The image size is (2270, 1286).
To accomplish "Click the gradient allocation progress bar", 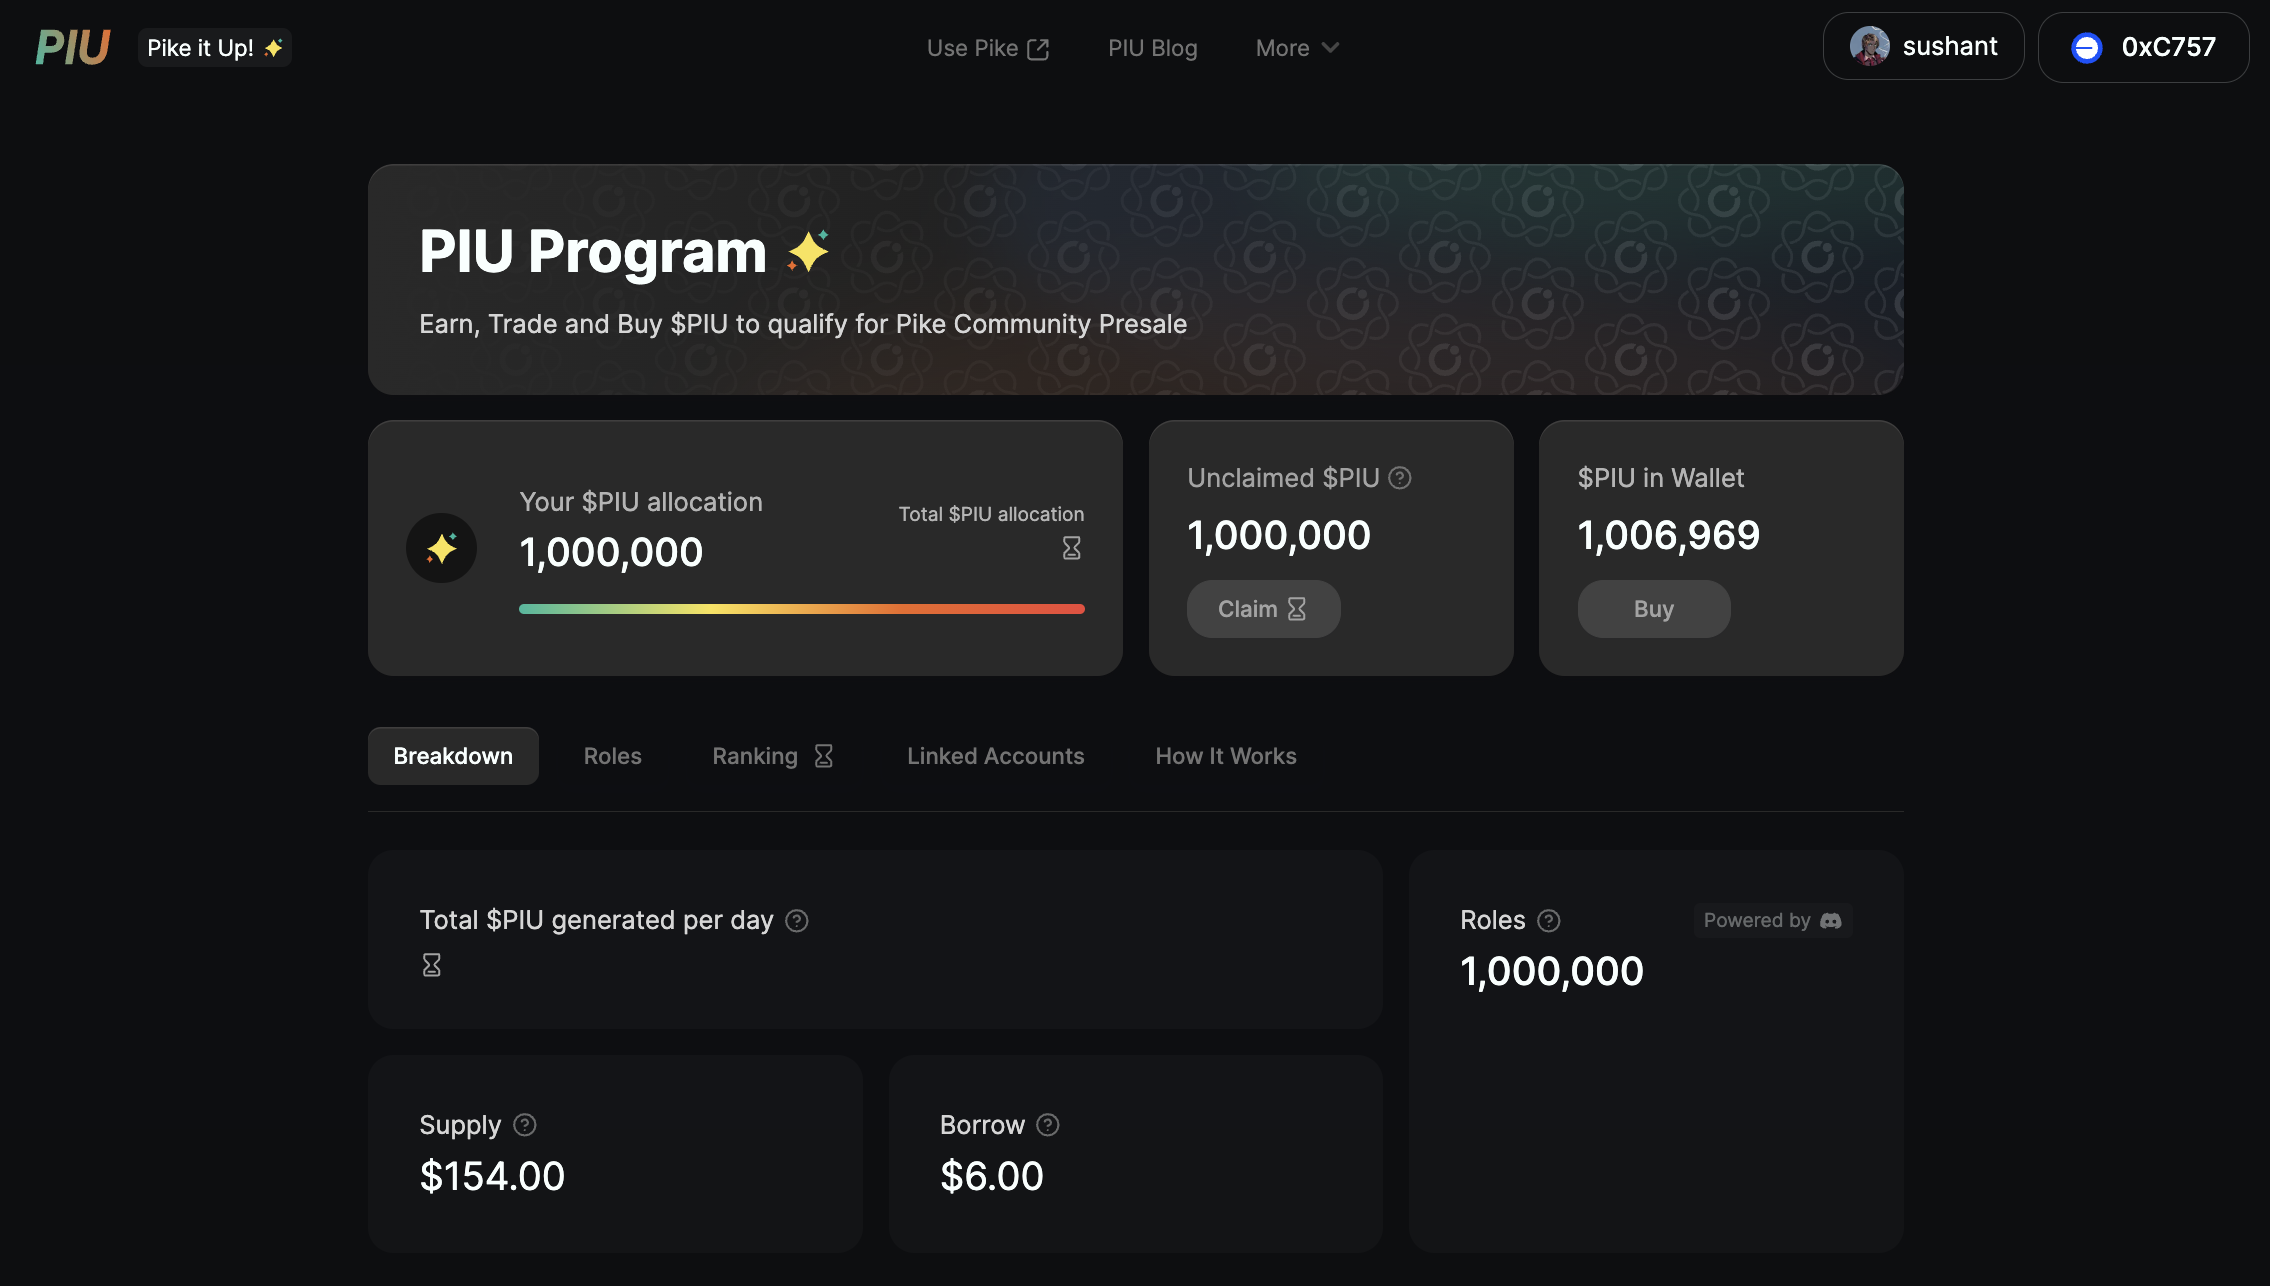I will [802, 609].
